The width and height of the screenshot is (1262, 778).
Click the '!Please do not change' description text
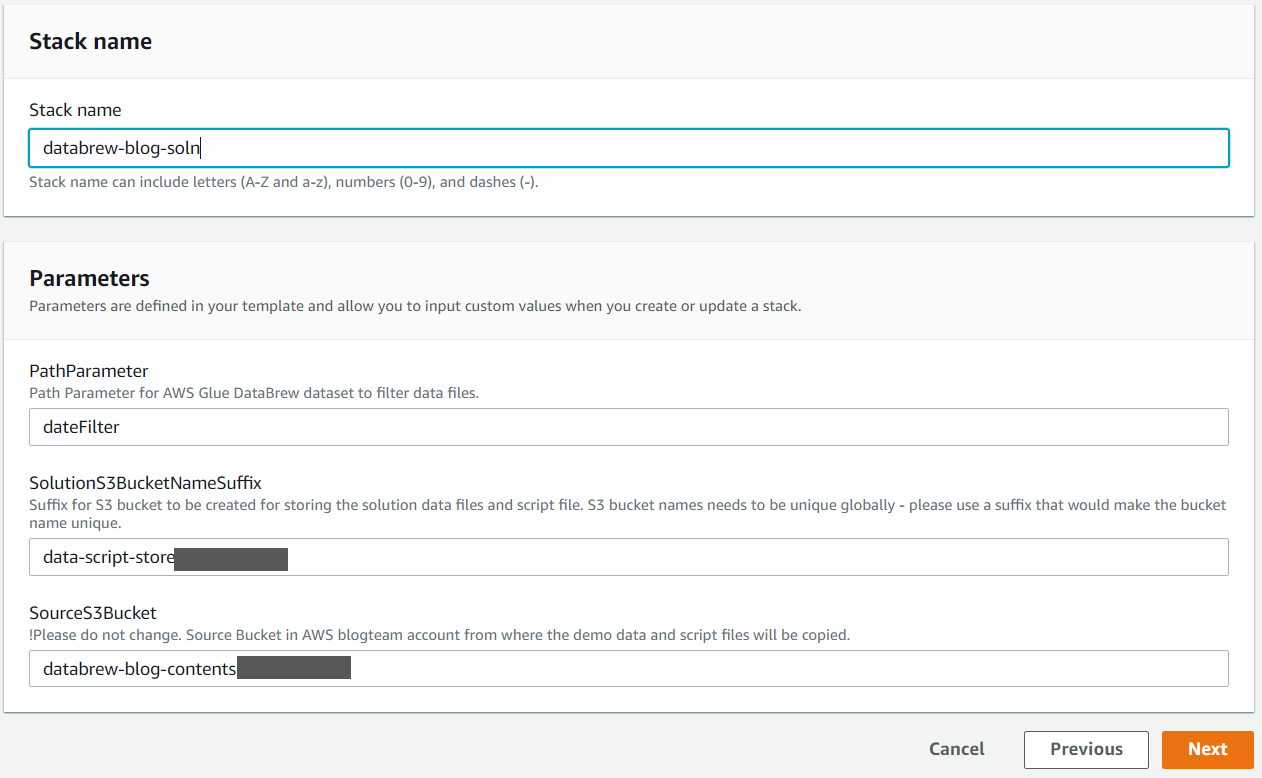coord(439,635)
